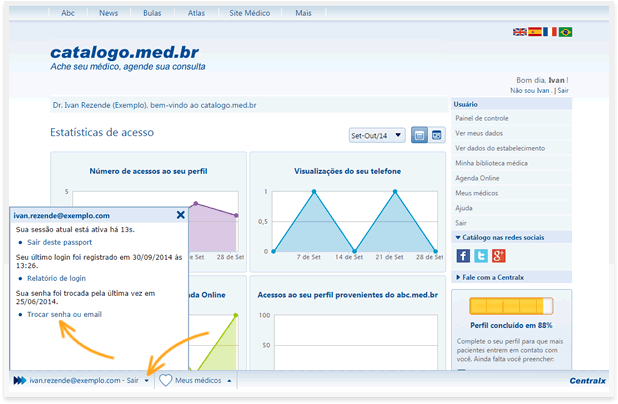
Task: Switch to grid statistics view
Action: tap(437, 135)
